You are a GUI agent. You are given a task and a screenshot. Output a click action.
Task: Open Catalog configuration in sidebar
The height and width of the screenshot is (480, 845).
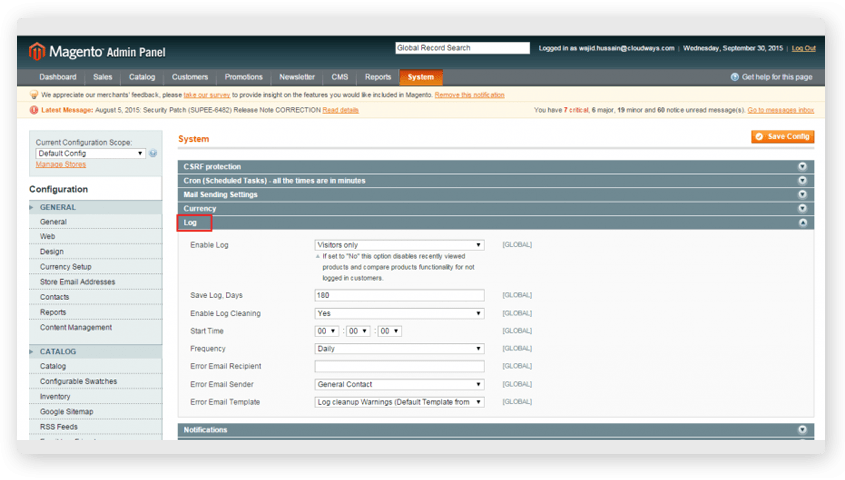[x=53, y=366]
